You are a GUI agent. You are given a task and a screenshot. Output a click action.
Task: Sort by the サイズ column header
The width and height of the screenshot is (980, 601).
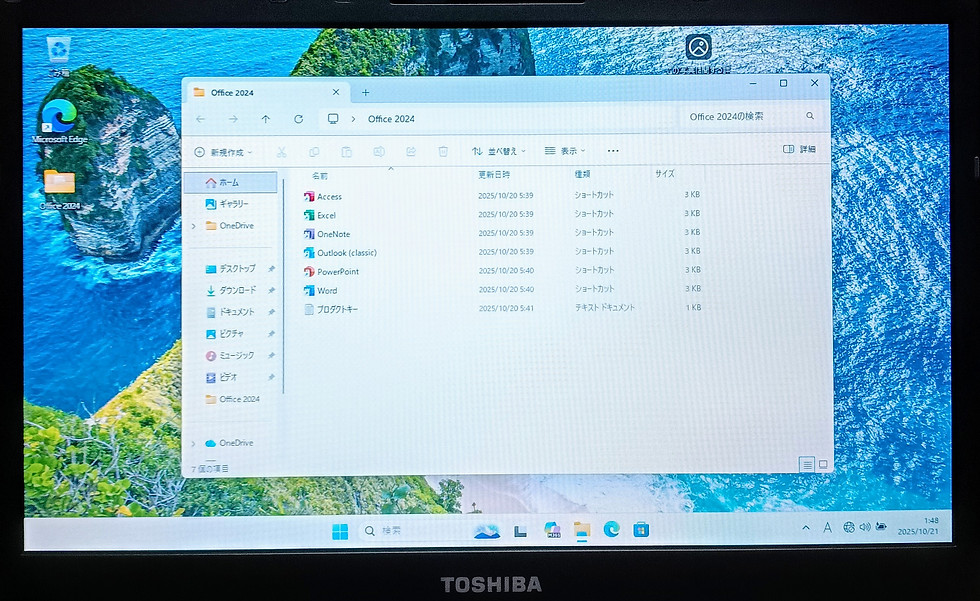(x=665, y=173)
